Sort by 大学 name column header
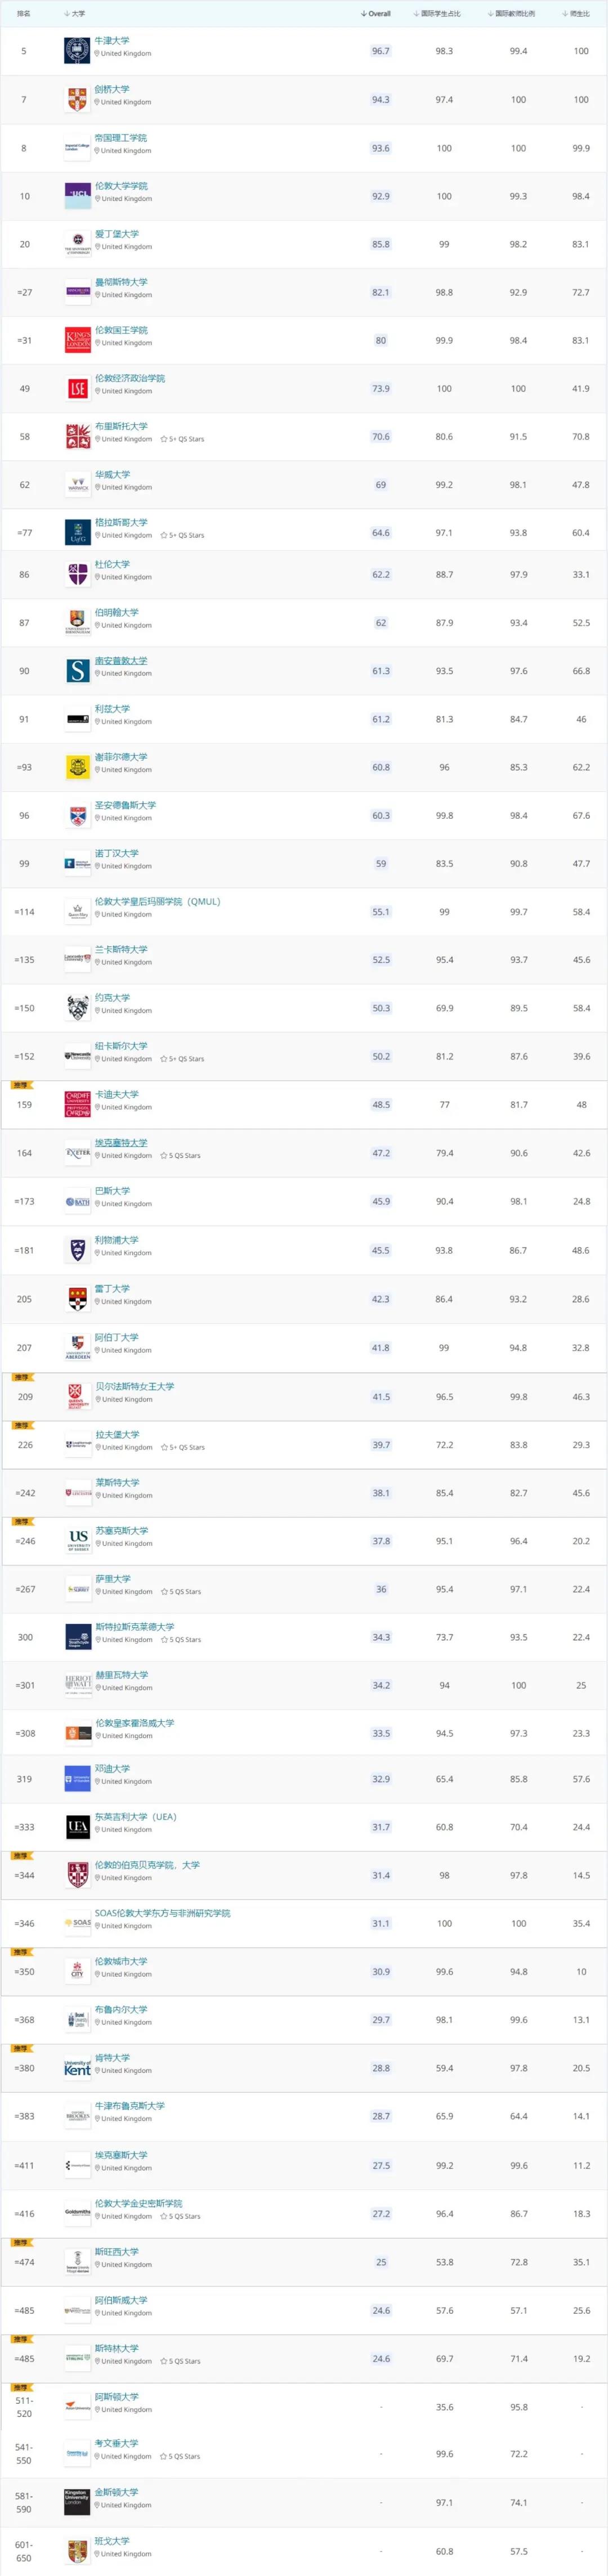 75,14
